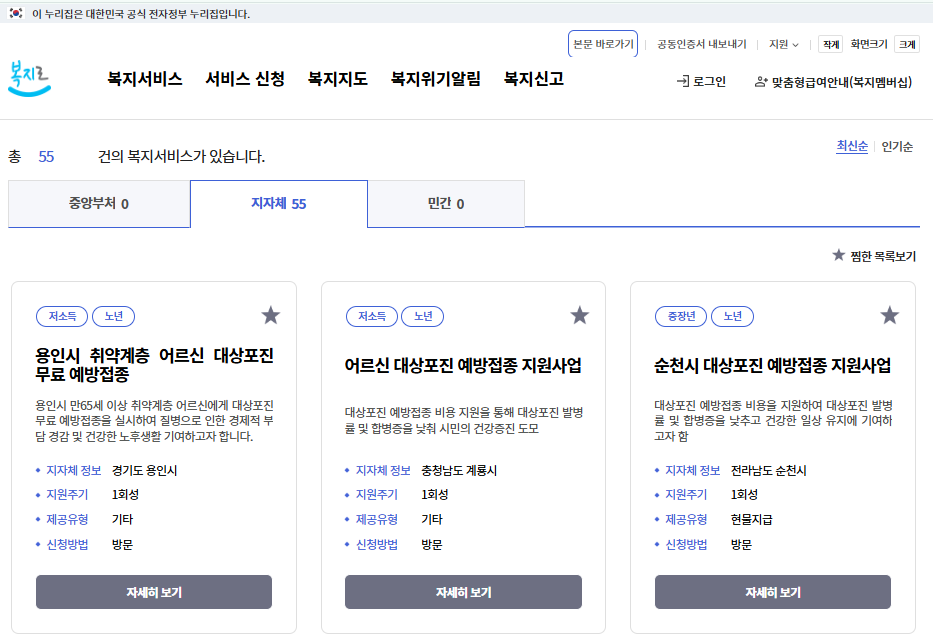
Task: Toggle the bookmark star on 용인시 card
Action: click(270, 315)
